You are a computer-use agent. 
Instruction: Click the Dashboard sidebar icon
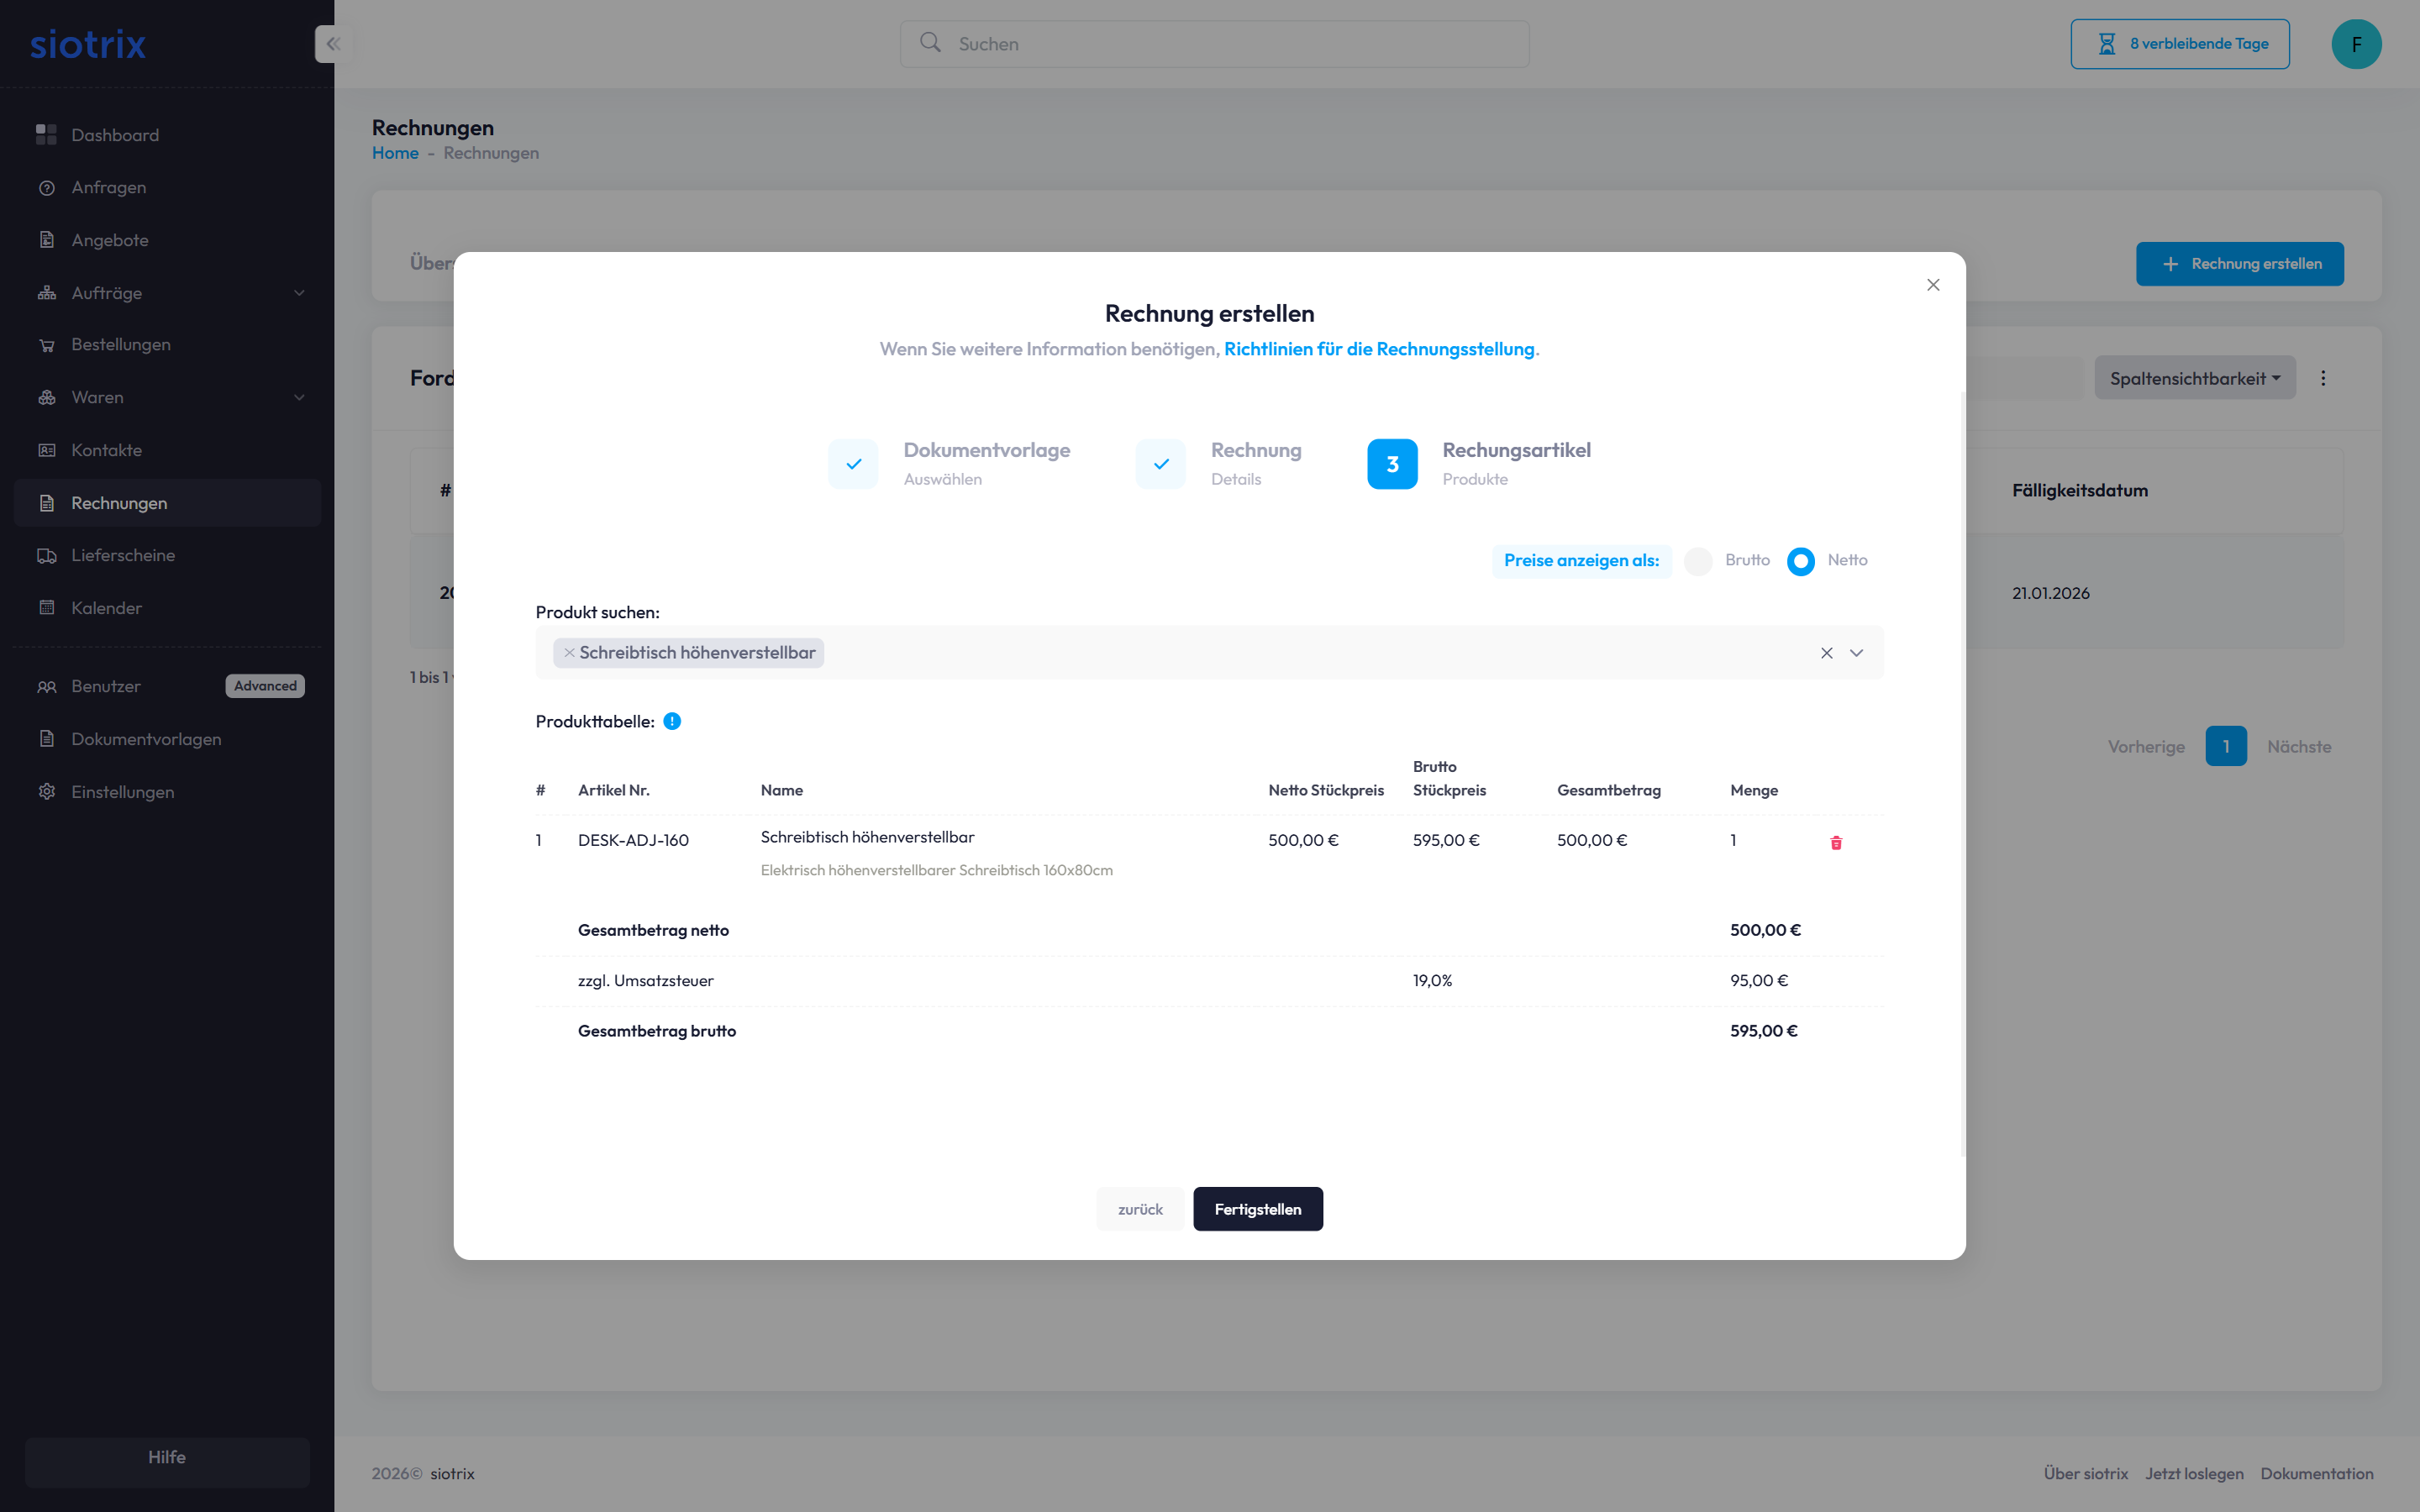[46, 135]
